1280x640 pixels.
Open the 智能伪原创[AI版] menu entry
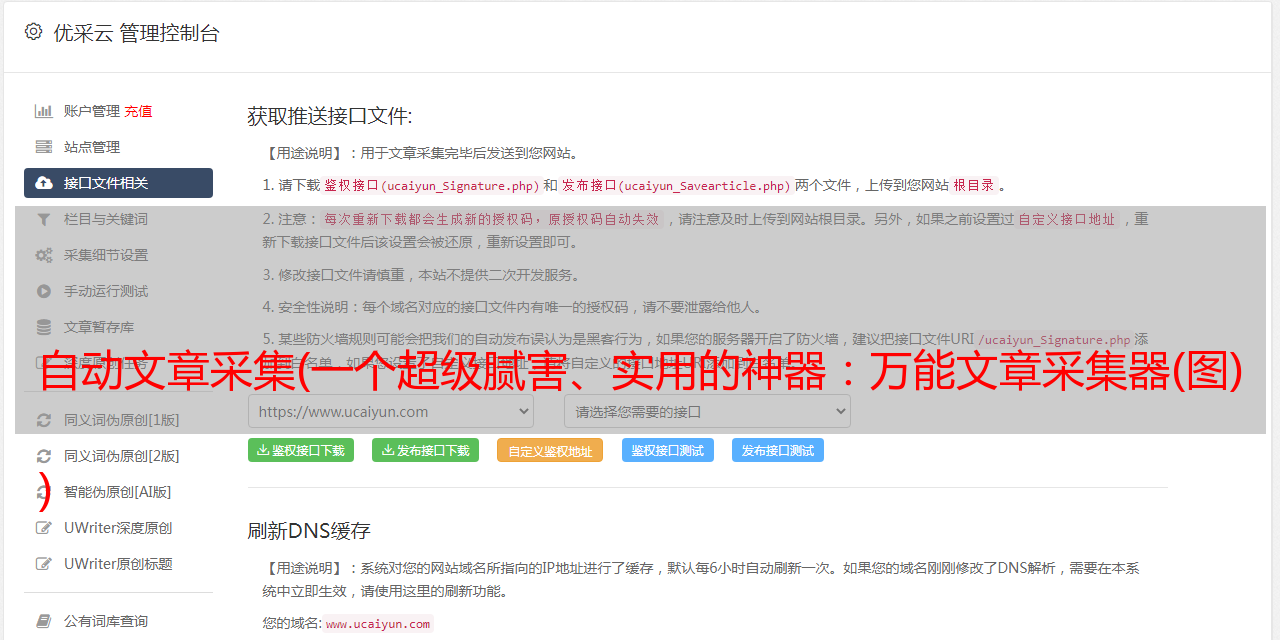tap(118, 492)
